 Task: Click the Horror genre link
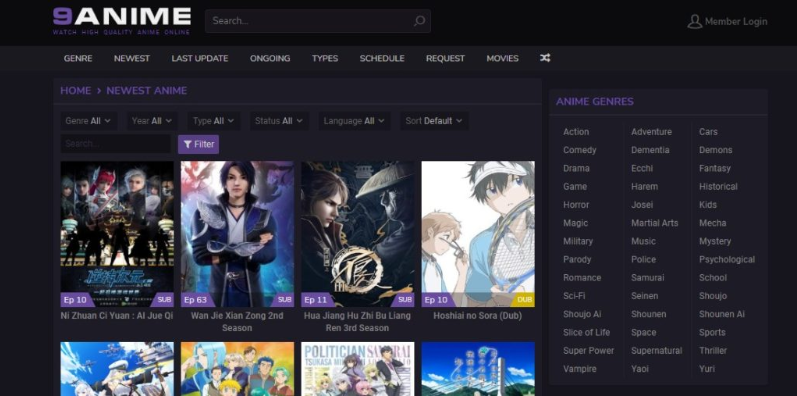[x=576, y=205]
